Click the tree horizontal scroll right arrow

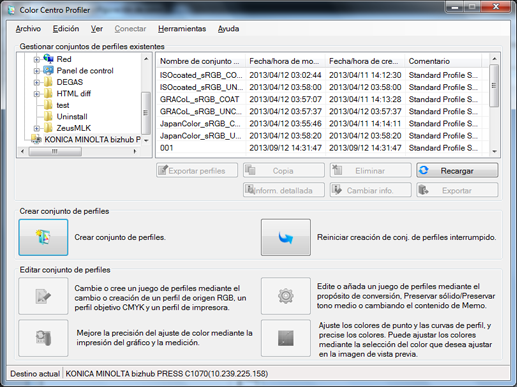point(135,151)
